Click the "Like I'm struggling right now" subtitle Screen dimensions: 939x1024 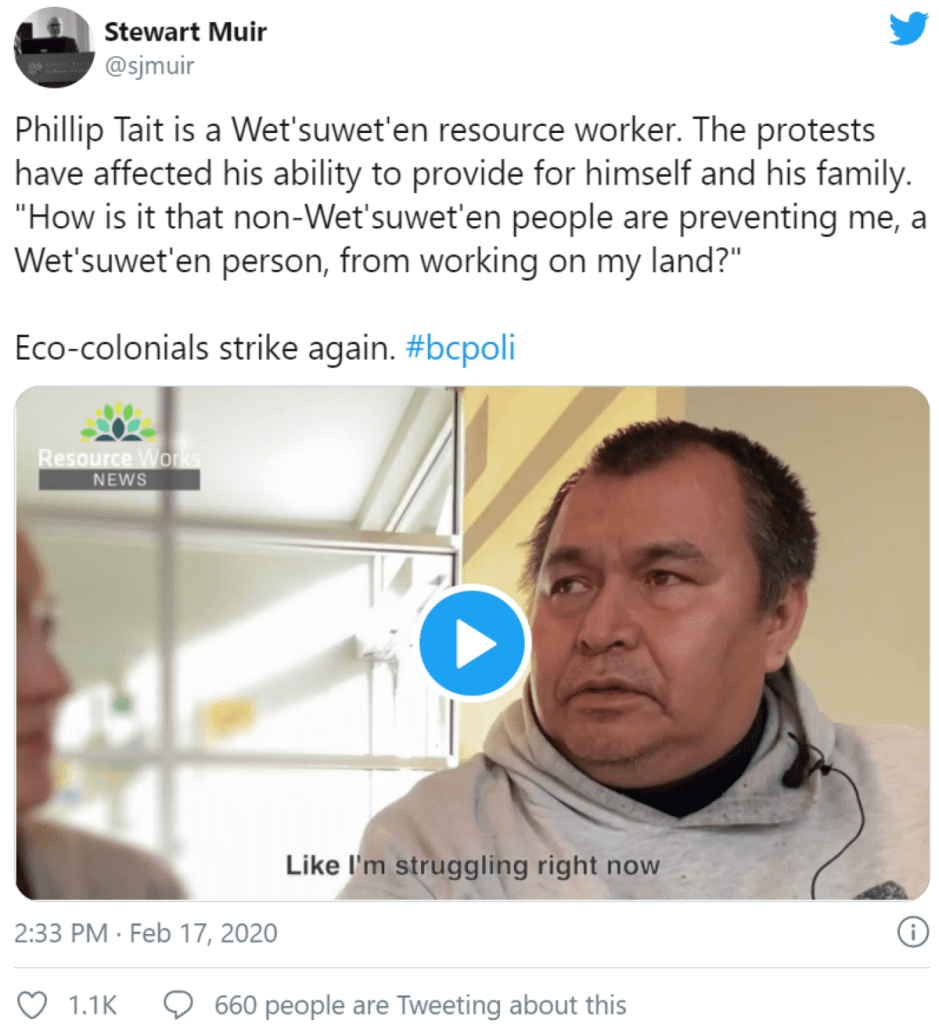point(472,864)
